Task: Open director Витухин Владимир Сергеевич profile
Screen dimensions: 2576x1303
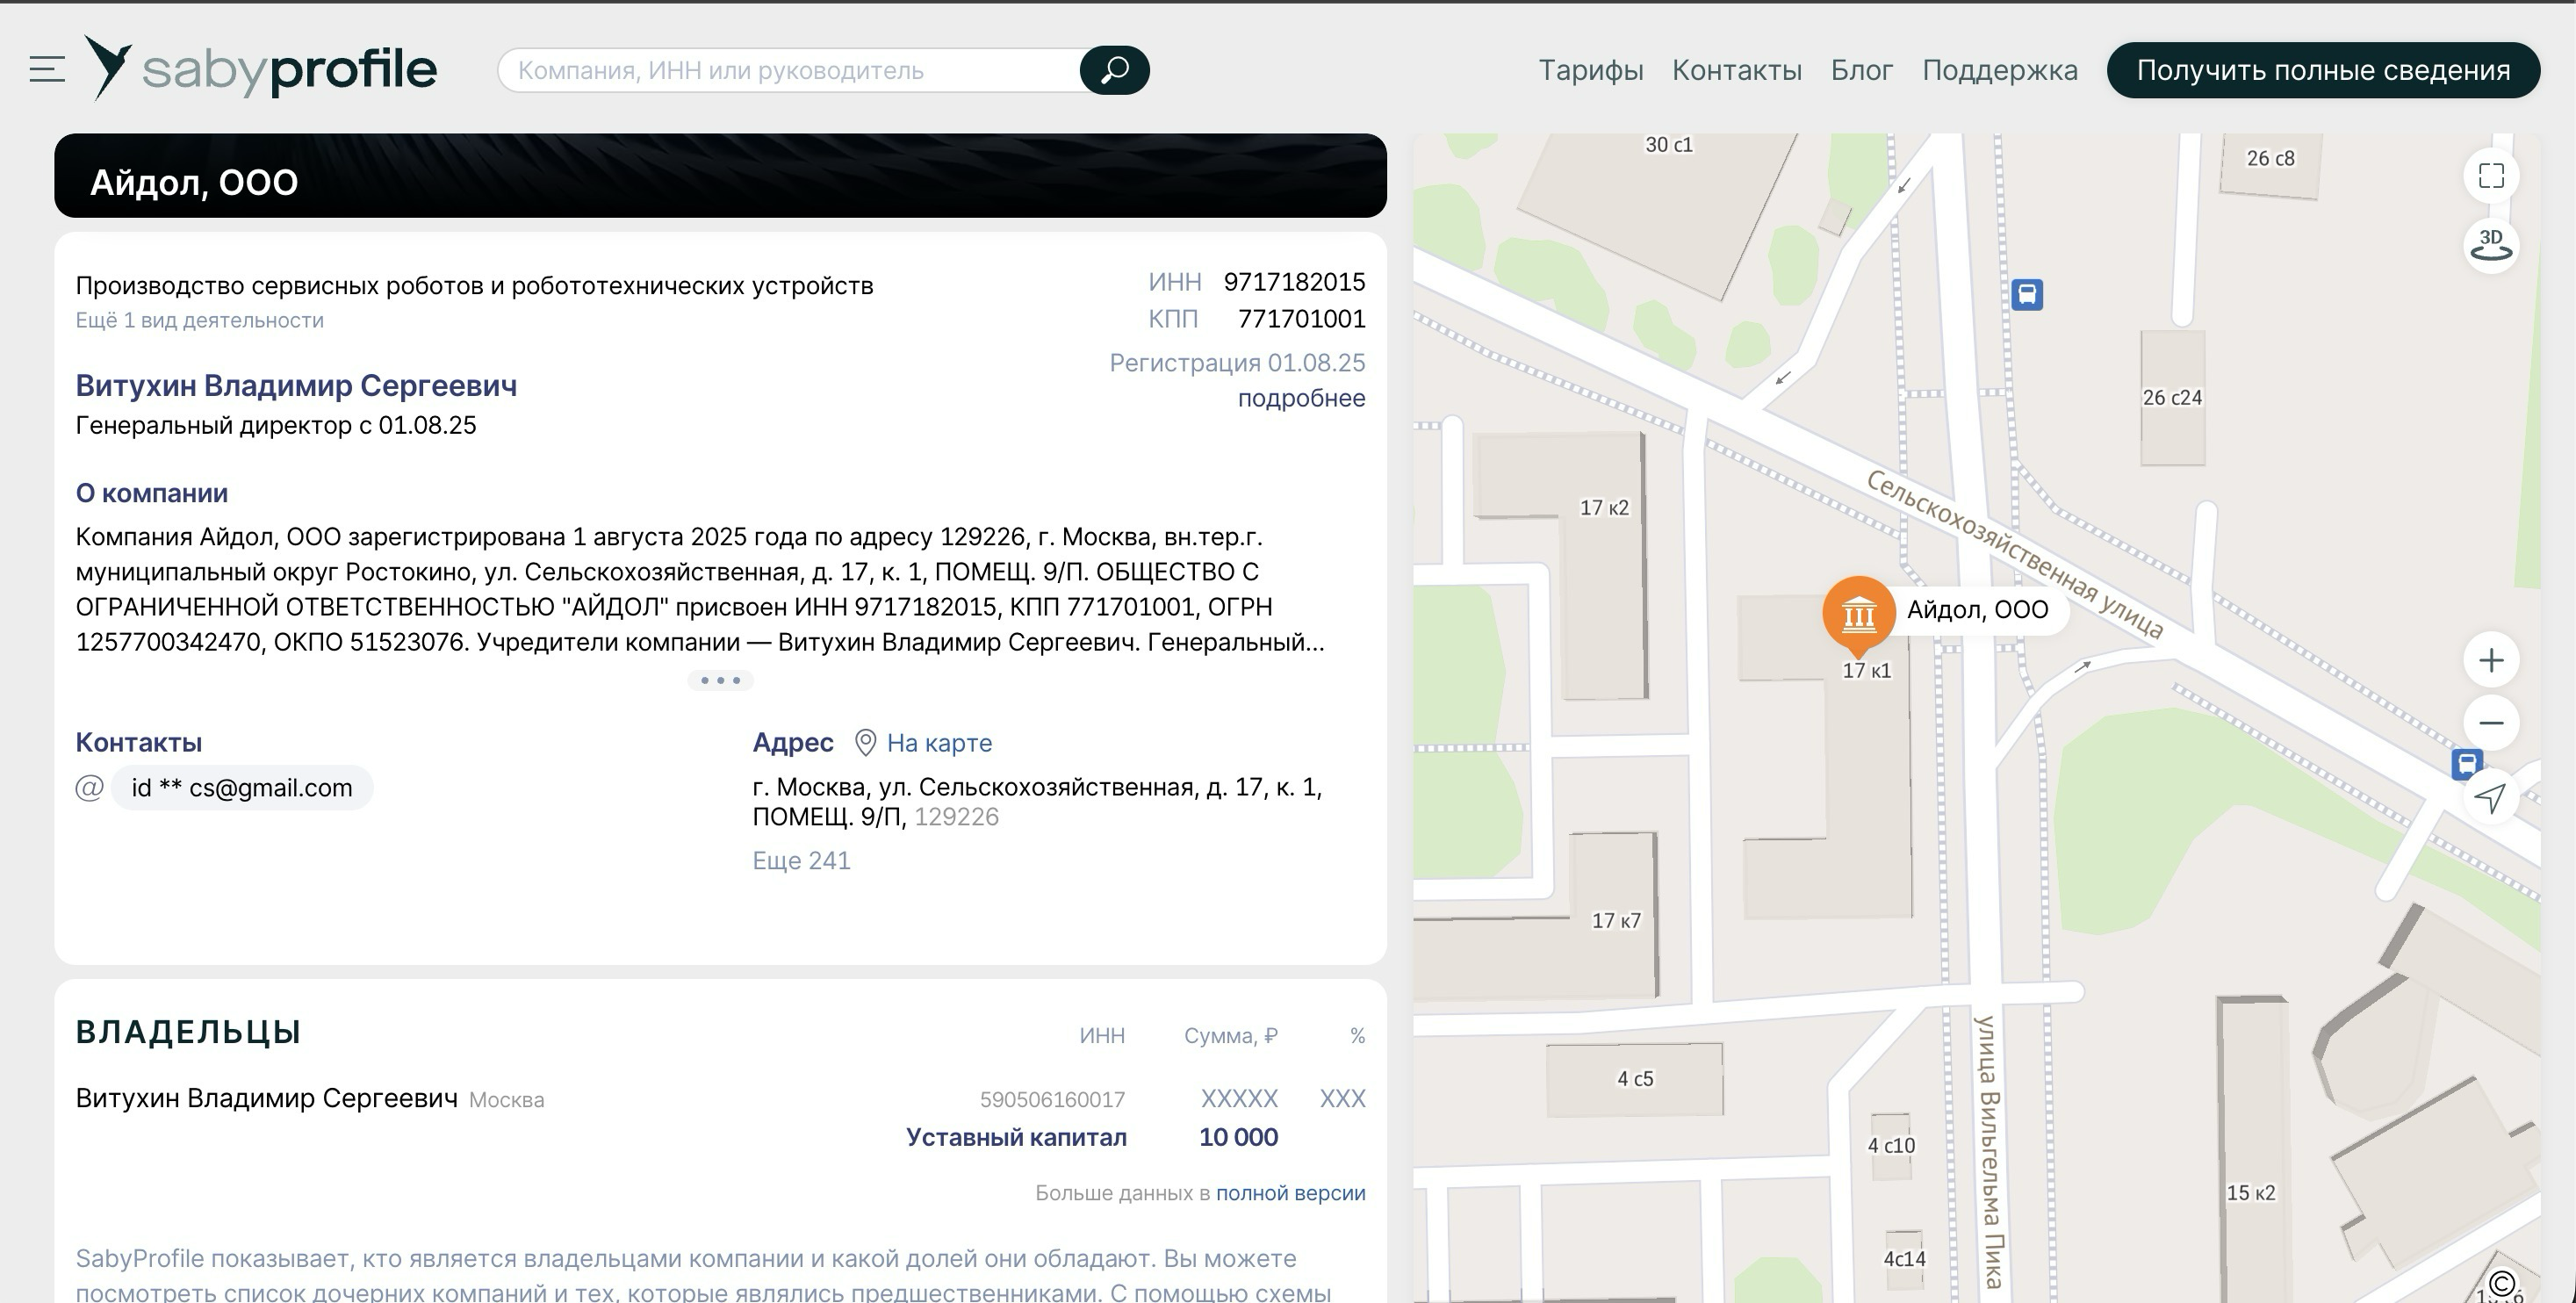Action: point(296,386)
